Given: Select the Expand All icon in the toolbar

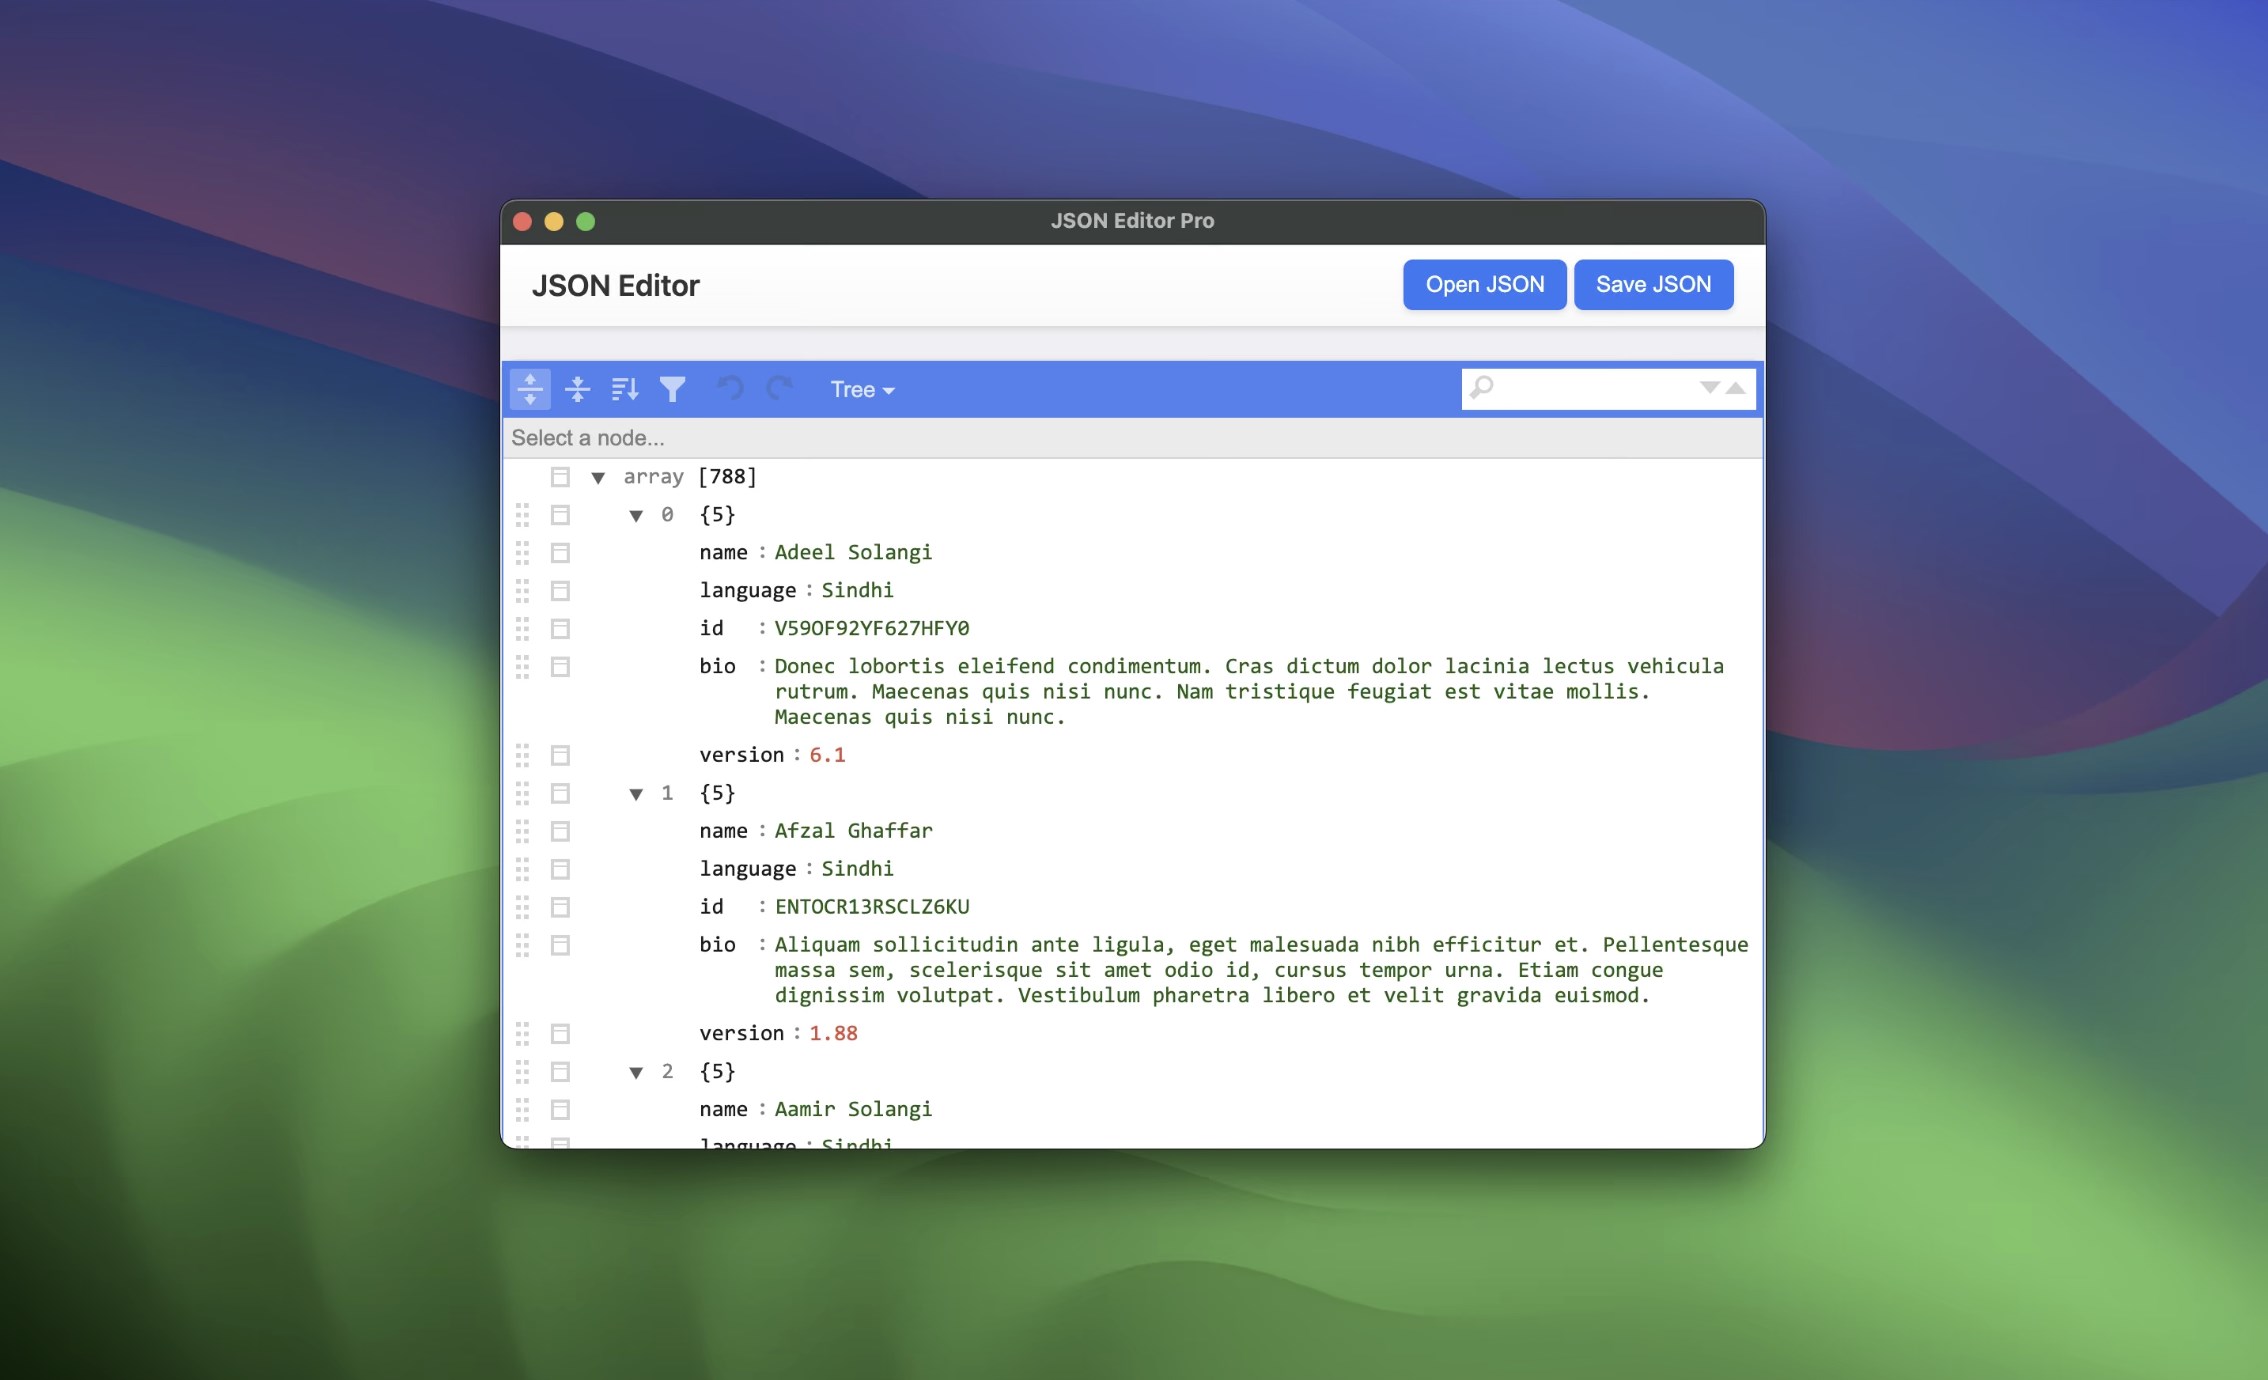Looking at the screenshot, I should (530, 389).
